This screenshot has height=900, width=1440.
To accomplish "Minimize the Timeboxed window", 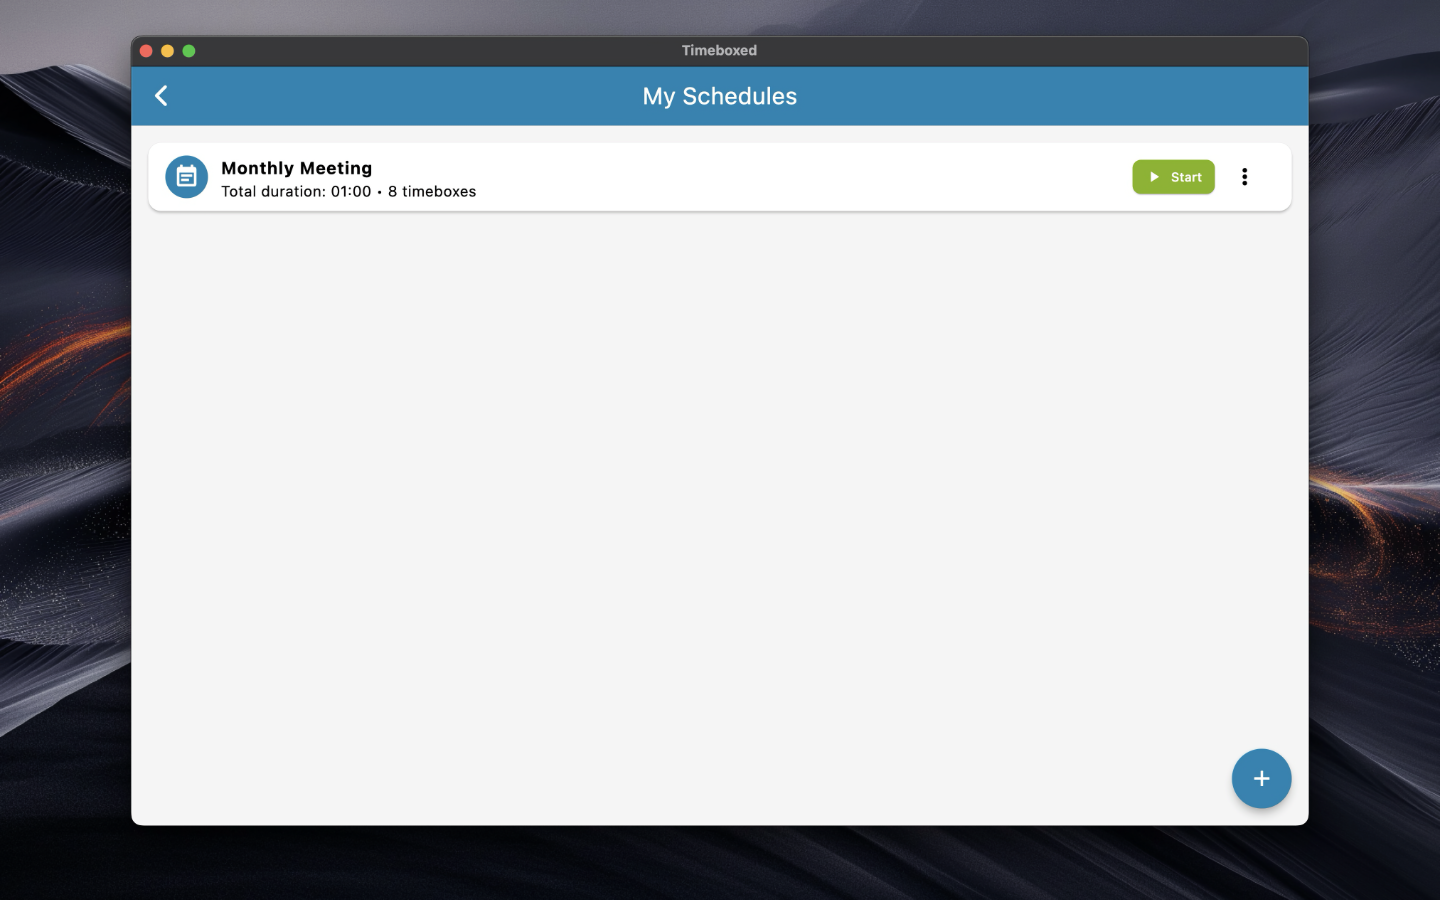I will coord(167,51).
